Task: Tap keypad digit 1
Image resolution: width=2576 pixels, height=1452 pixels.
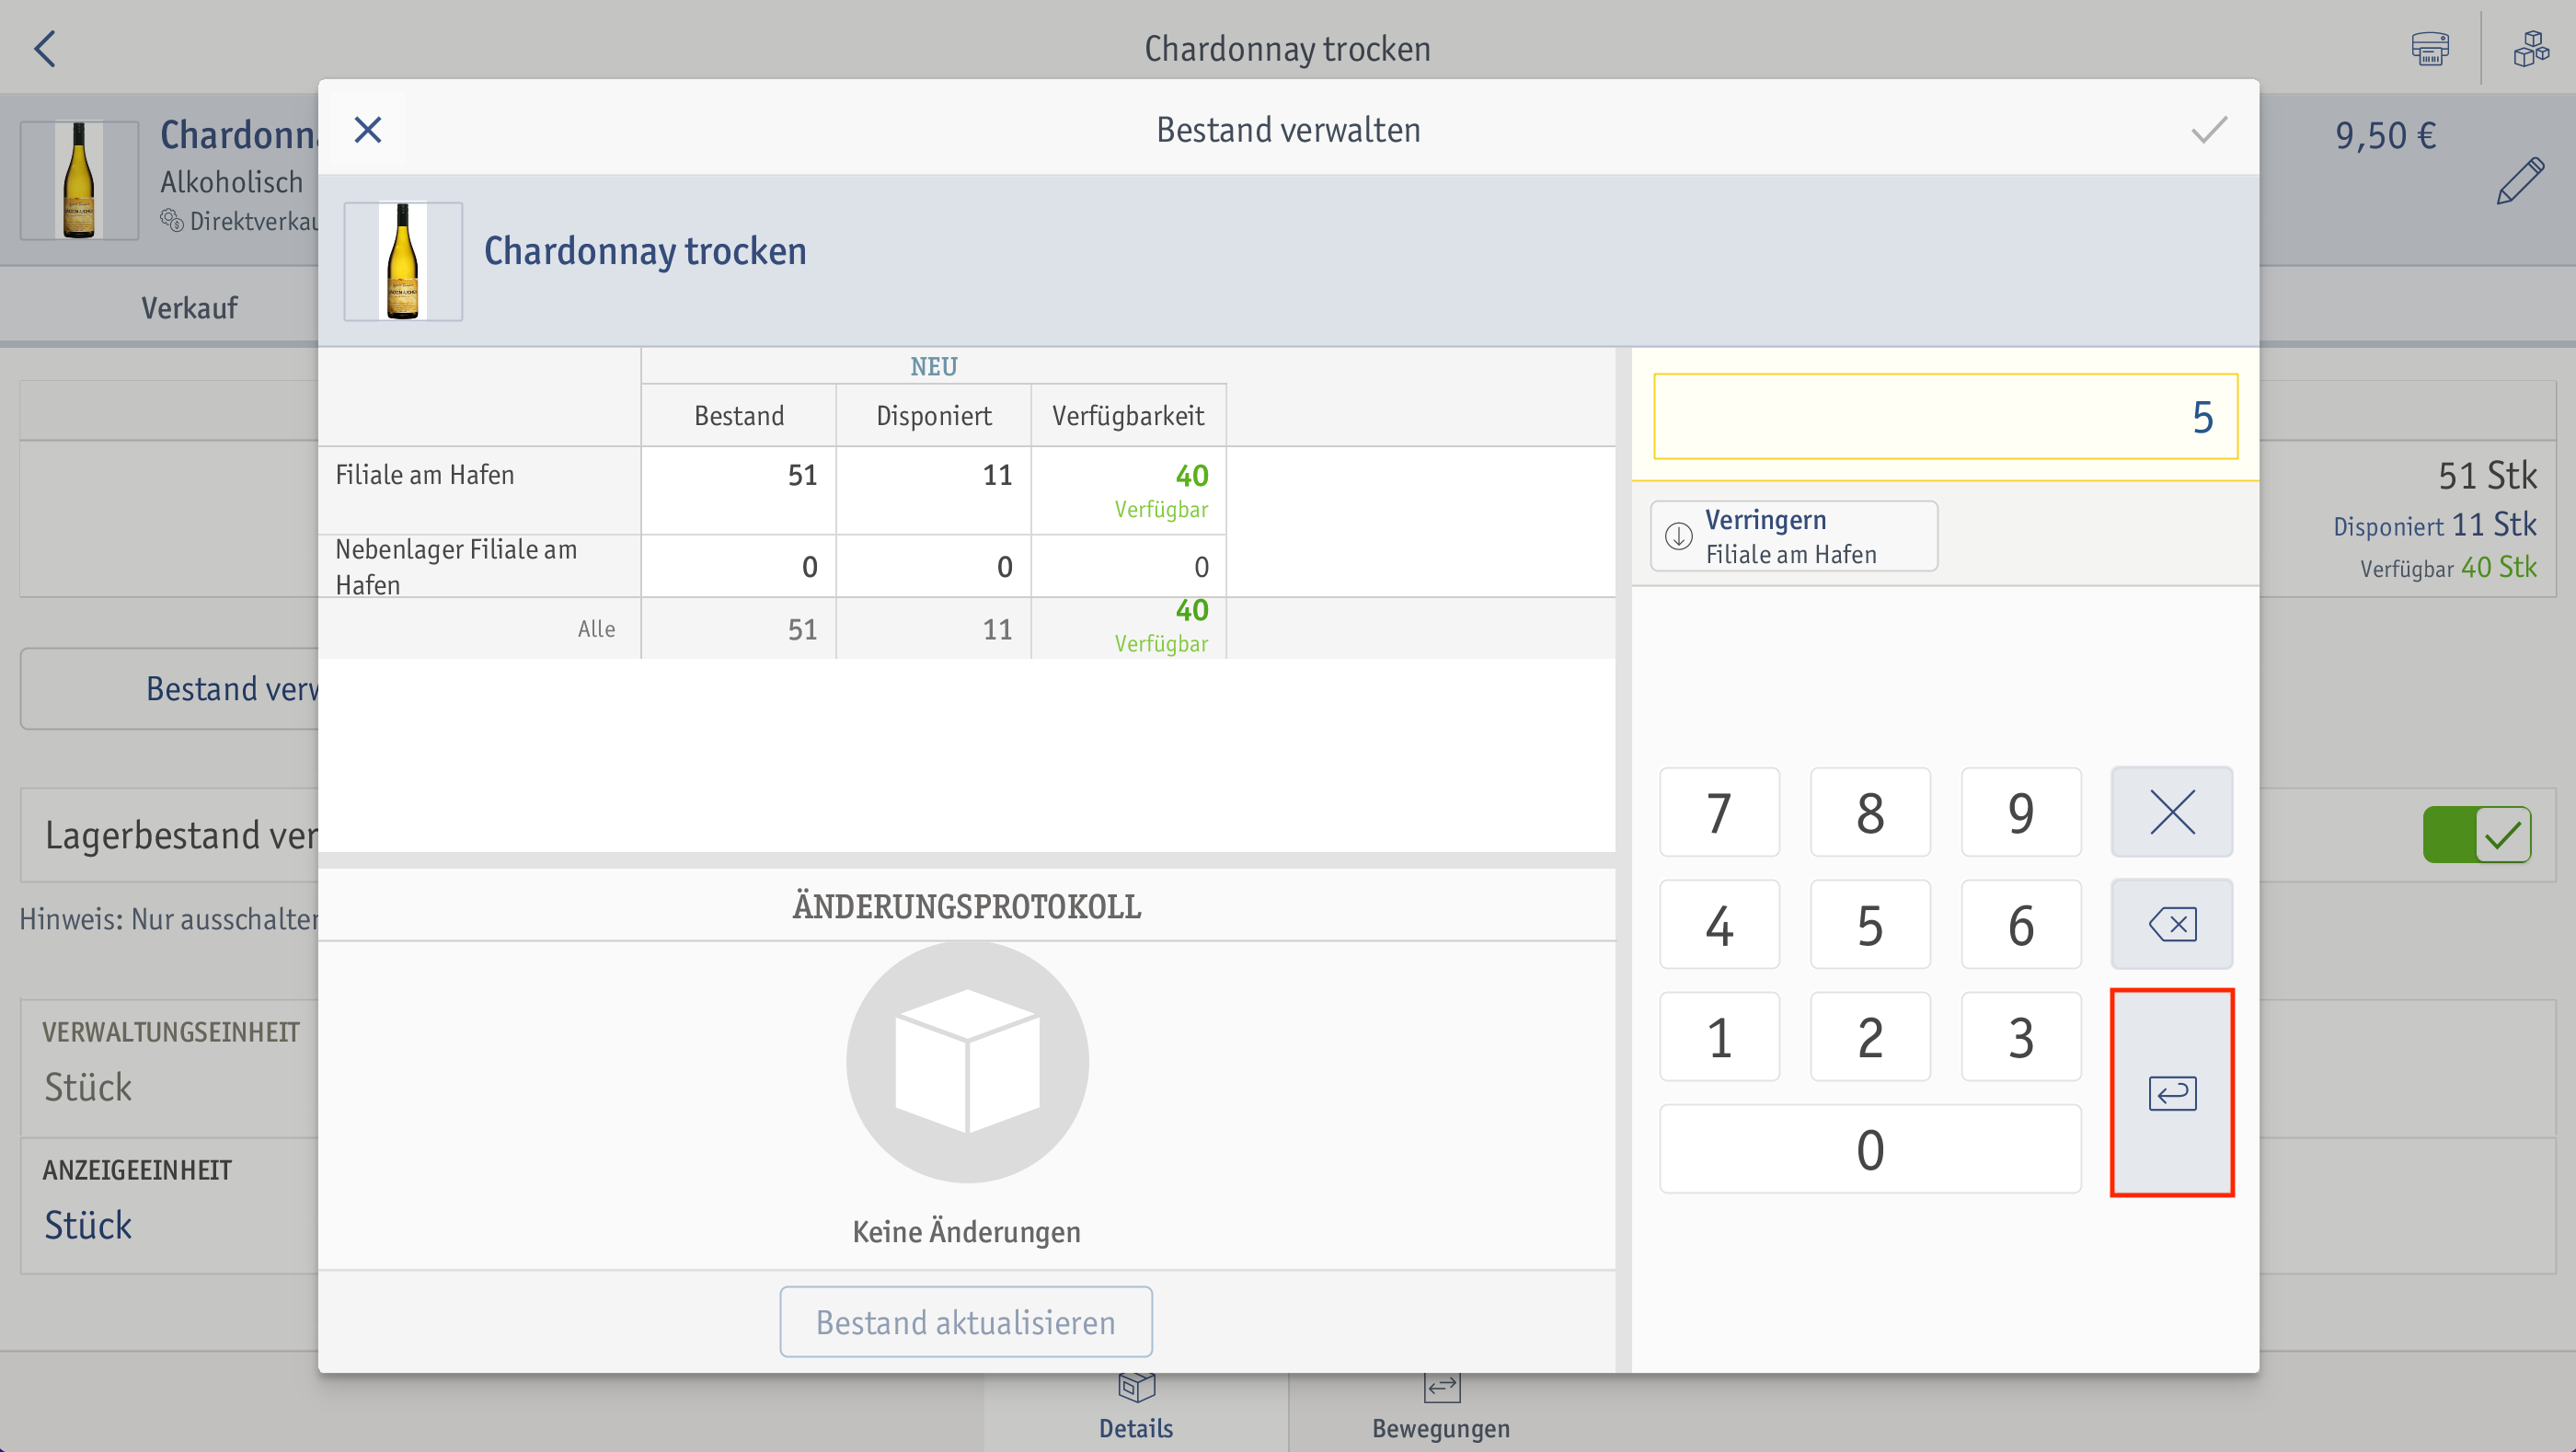Action: [1719, 1036]
